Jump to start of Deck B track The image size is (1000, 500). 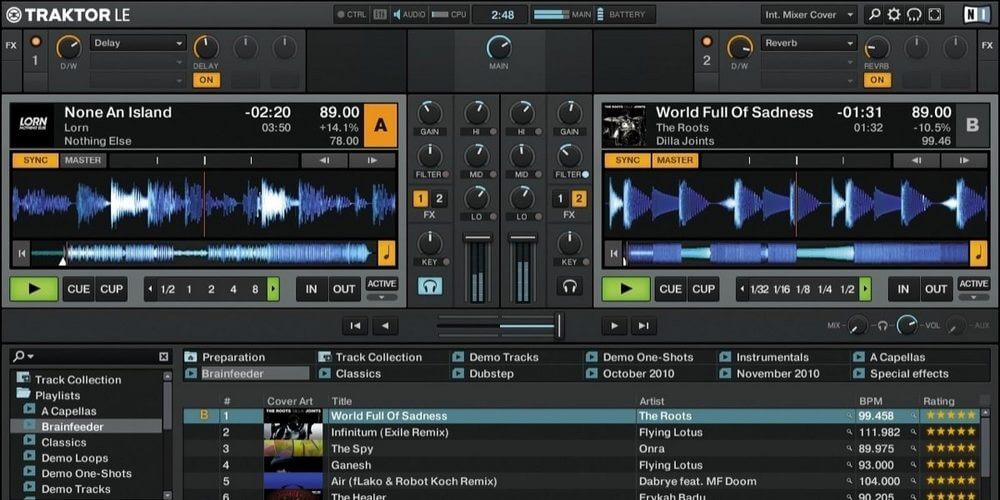pyautogui.click(x=613, y=254)
